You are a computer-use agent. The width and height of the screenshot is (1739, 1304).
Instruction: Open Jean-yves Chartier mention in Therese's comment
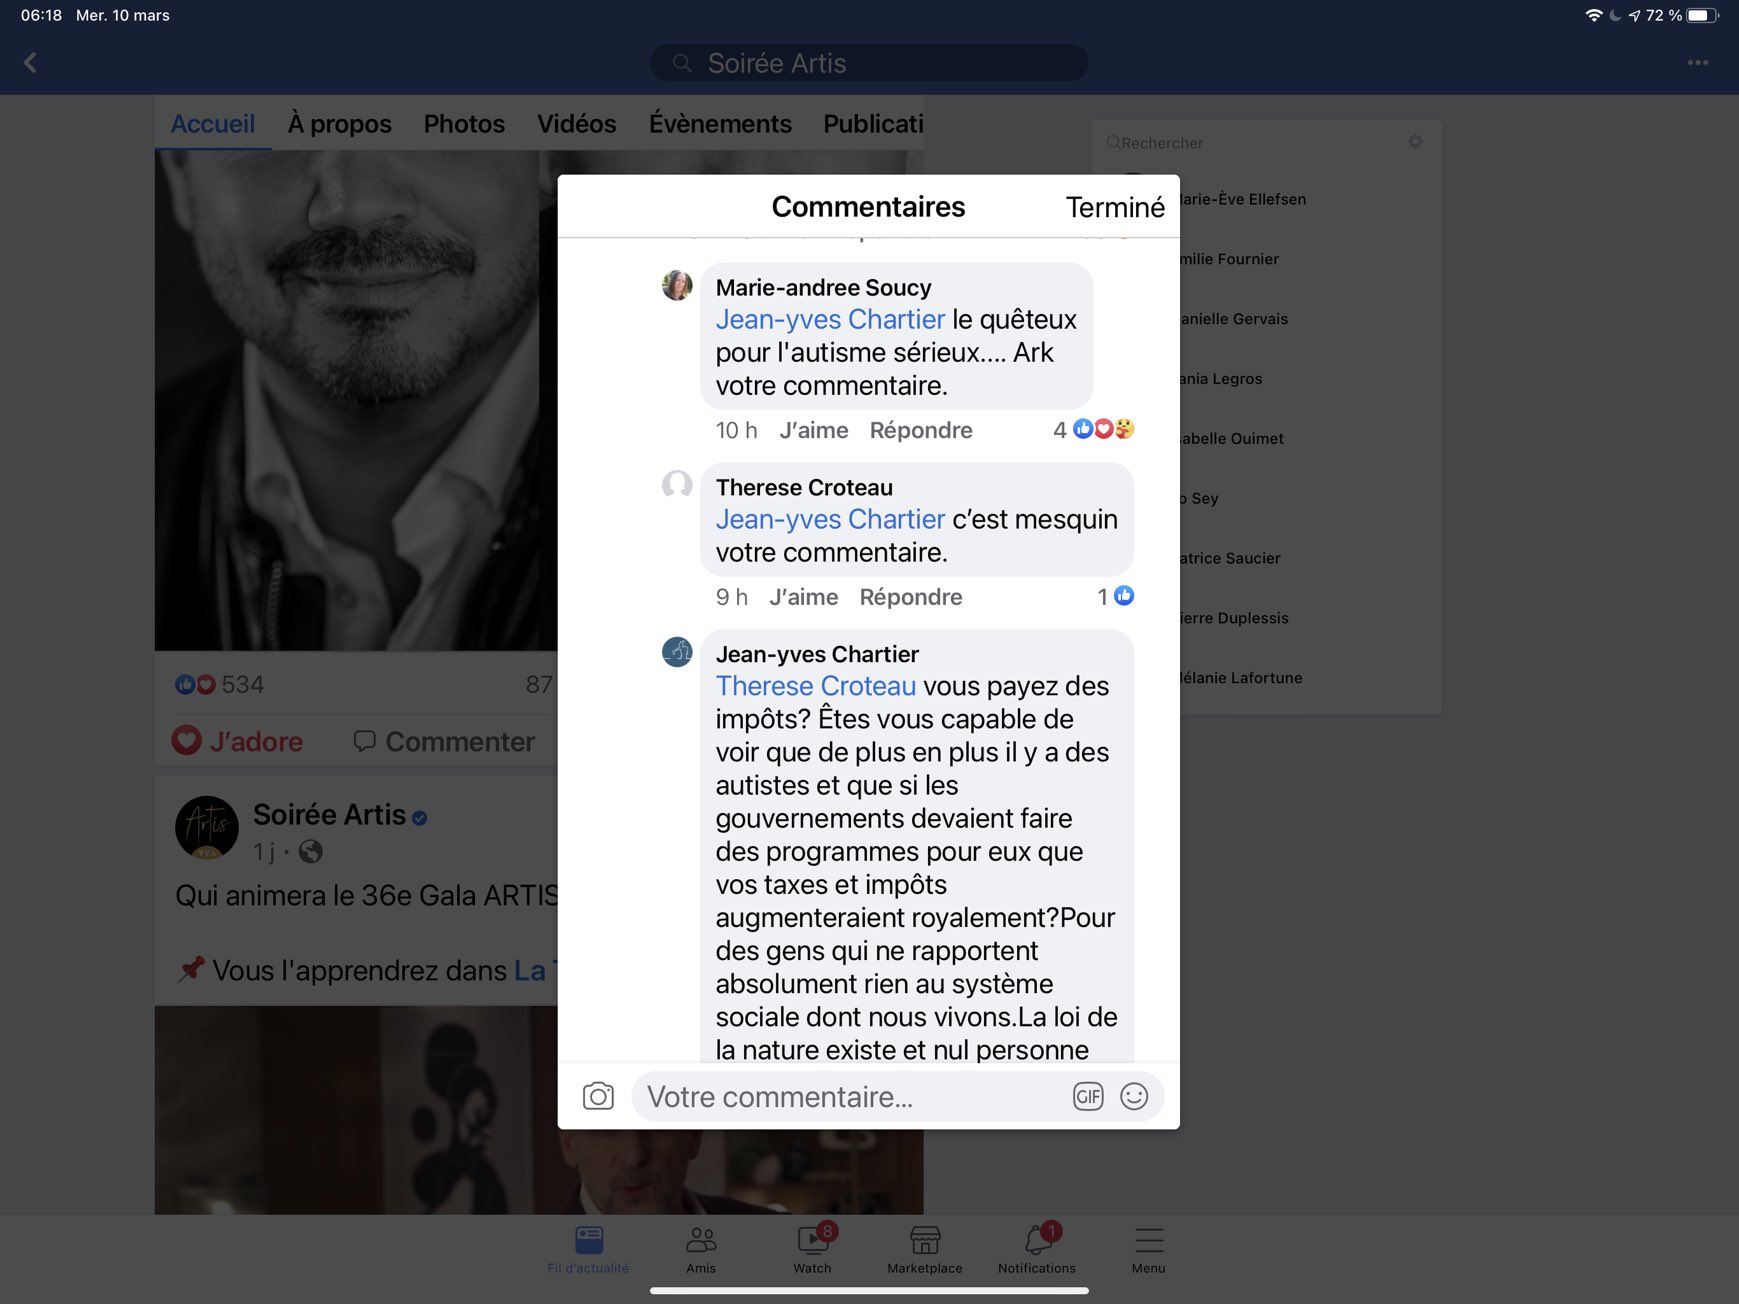point(830,519)
